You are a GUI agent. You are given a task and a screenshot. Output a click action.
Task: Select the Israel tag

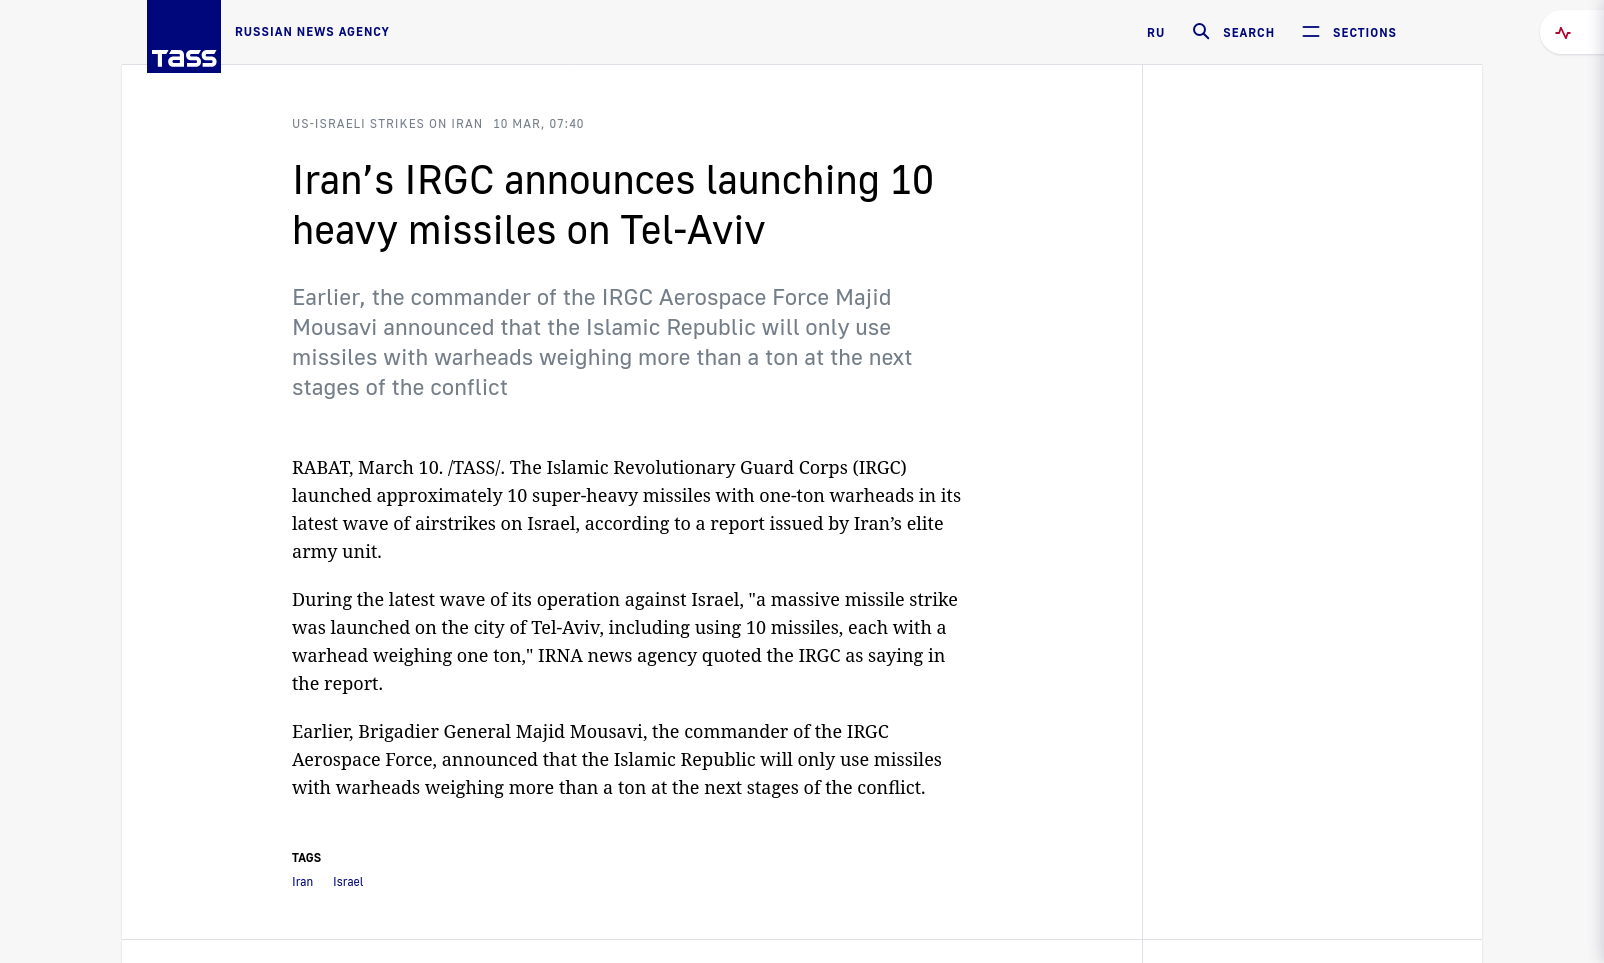coord(348,882)
